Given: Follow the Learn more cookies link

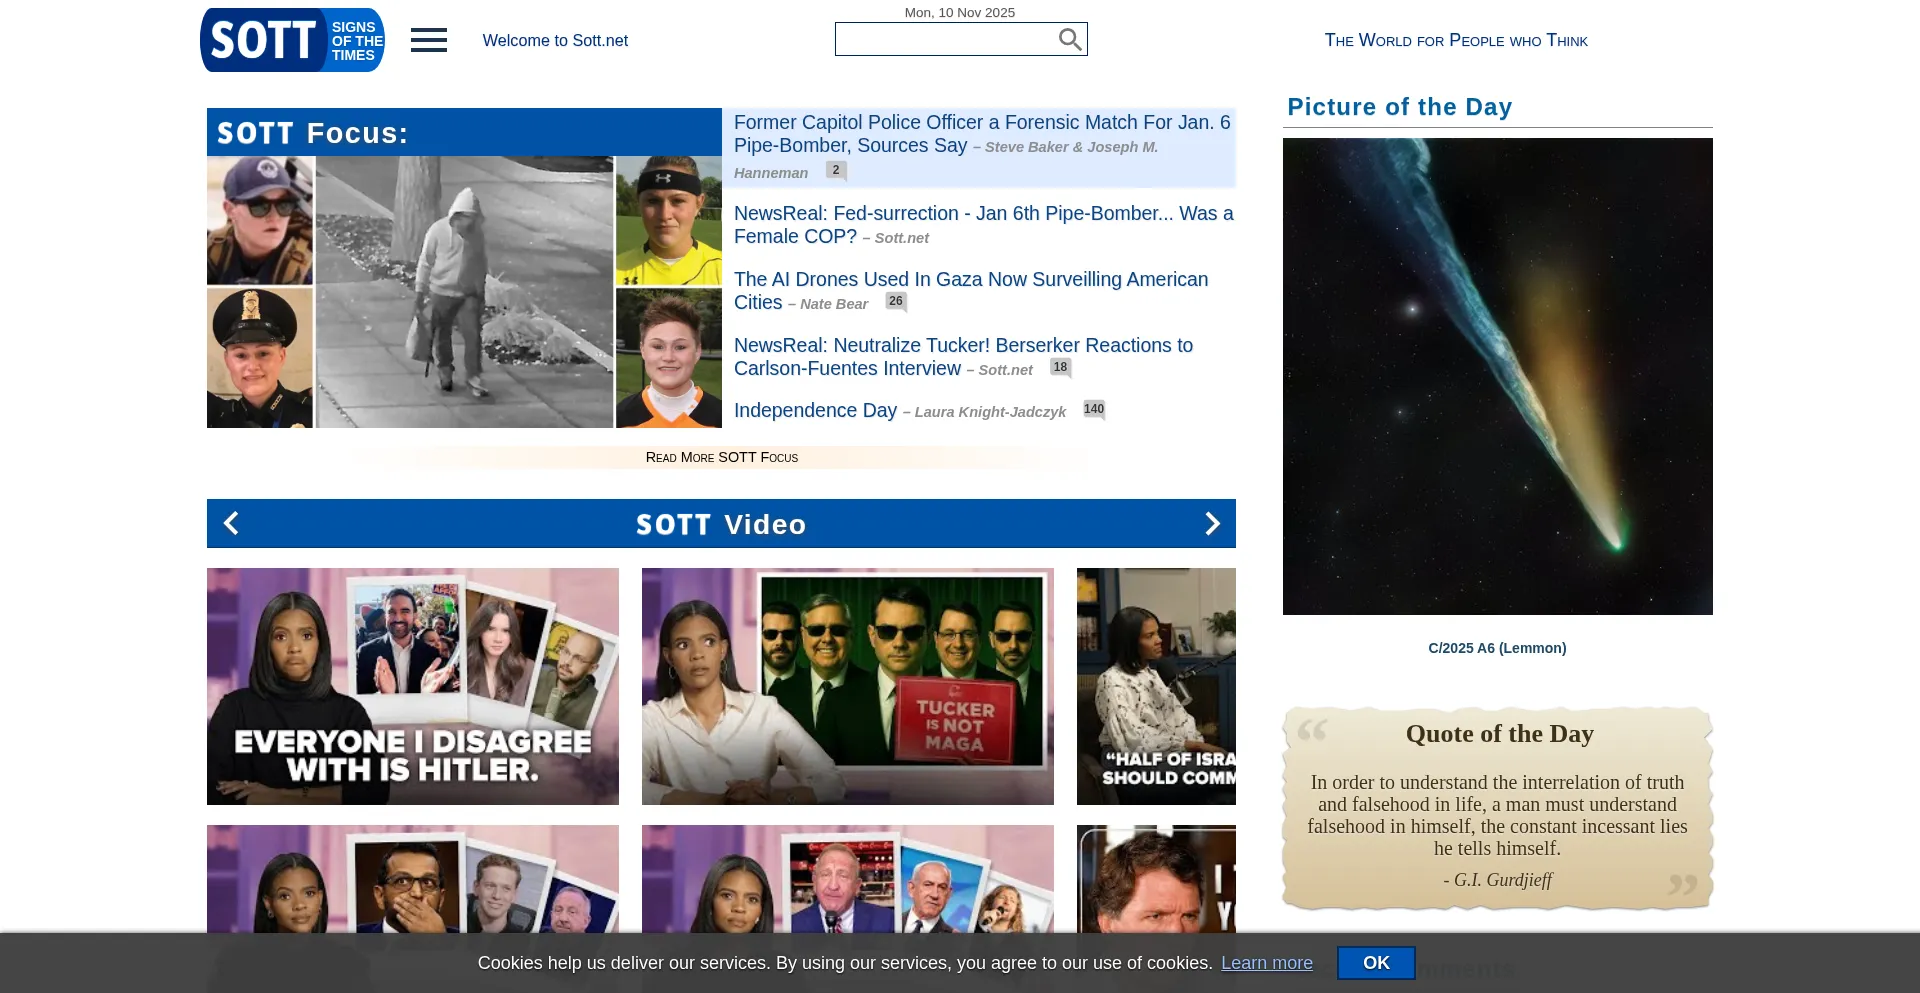Looking at the screenshot, I should click(x=1266, y=963).
